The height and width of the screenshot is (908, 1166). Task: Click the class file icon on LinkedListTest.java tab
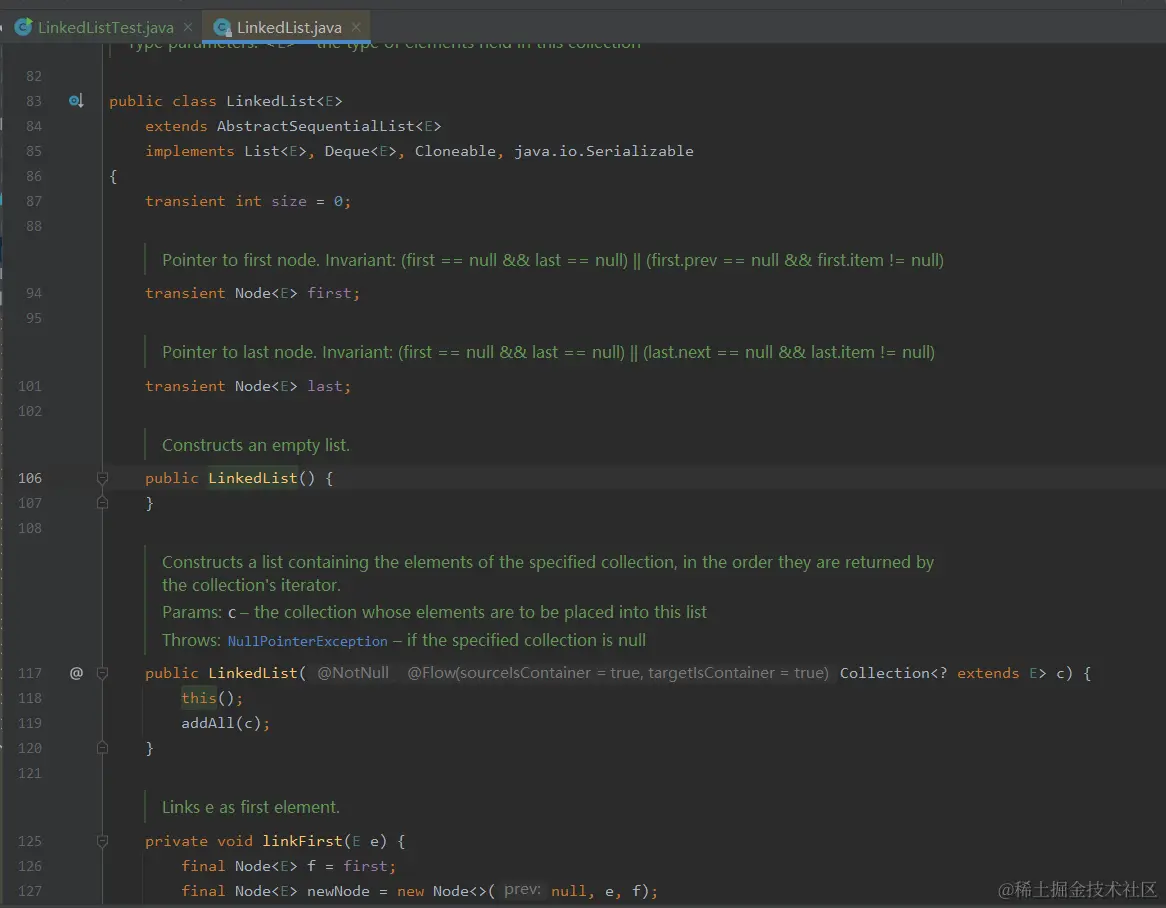pyautogui.click(x=23, y=28)
